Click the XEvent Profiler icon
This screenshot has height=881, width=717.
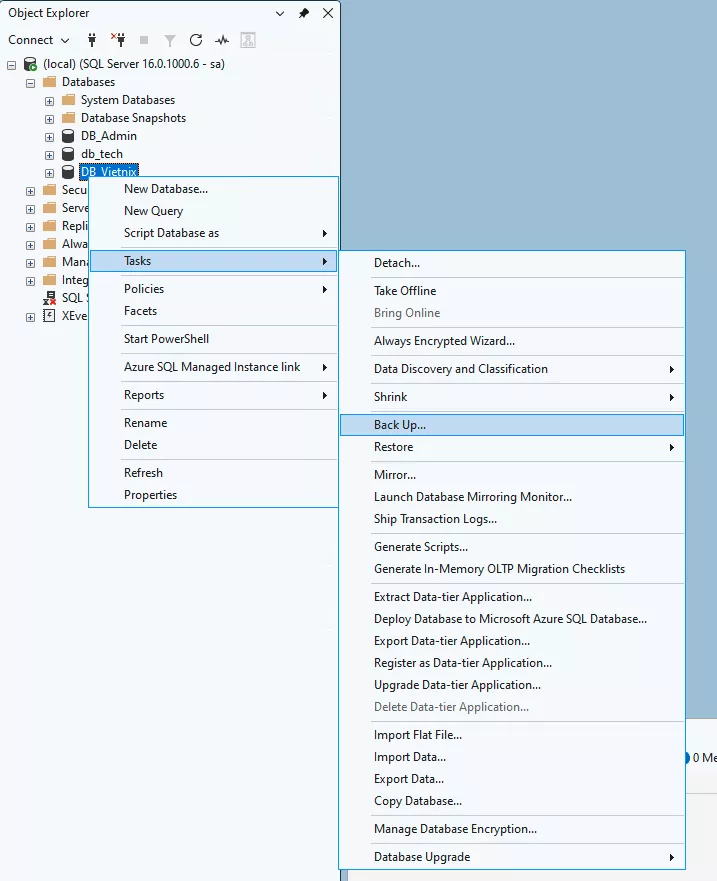point(49,316)
